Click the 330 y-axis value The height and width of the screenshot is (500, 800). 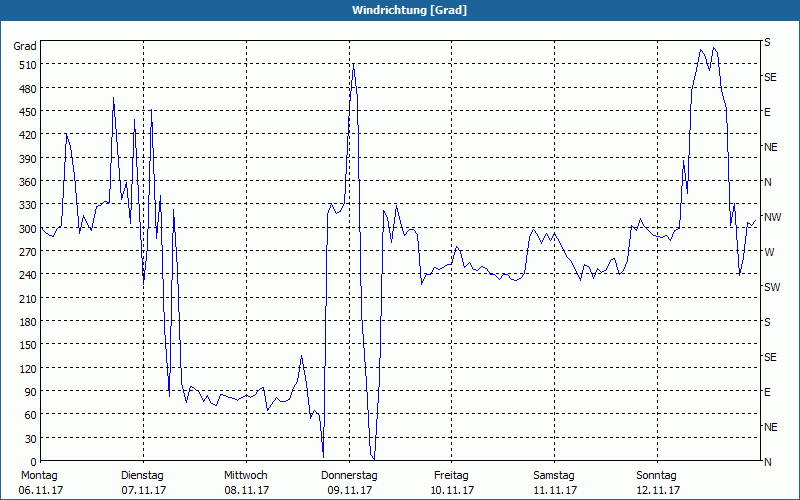28,205
